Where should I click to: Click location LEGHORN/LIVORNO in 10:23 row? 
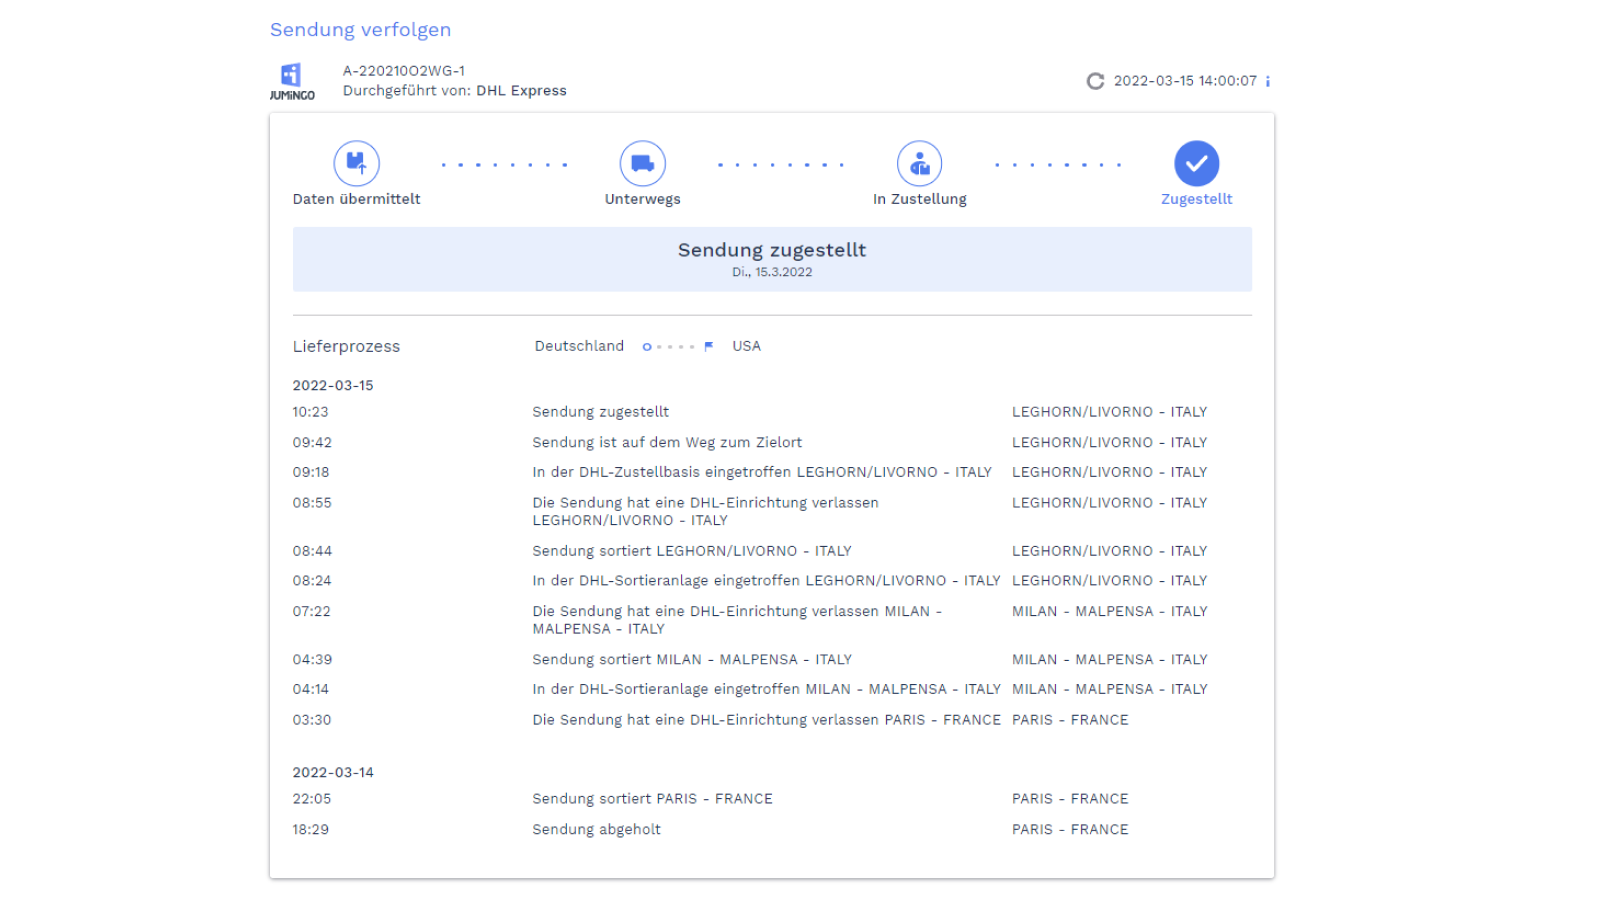click(x=1110, y=412)
